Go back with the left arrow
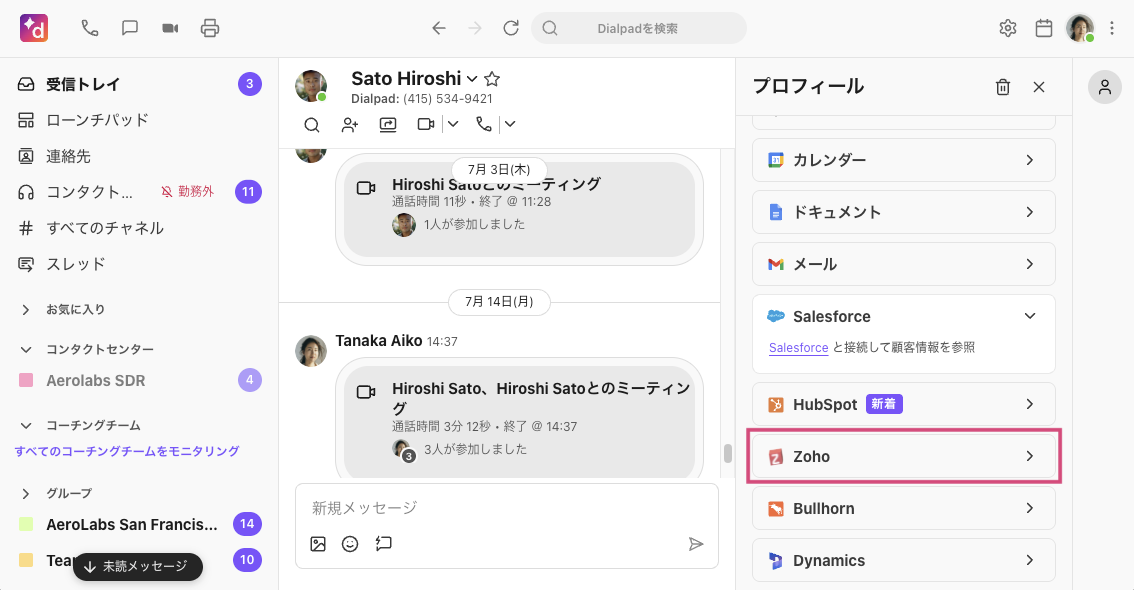 (x=439, y=28)
